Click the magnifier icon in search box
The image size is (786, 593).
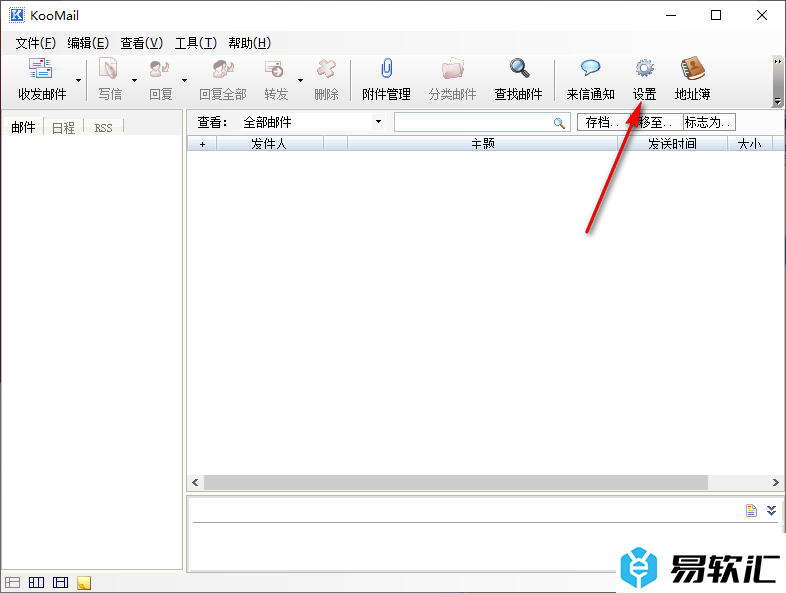pyautogui.click(x=559, y=123)
